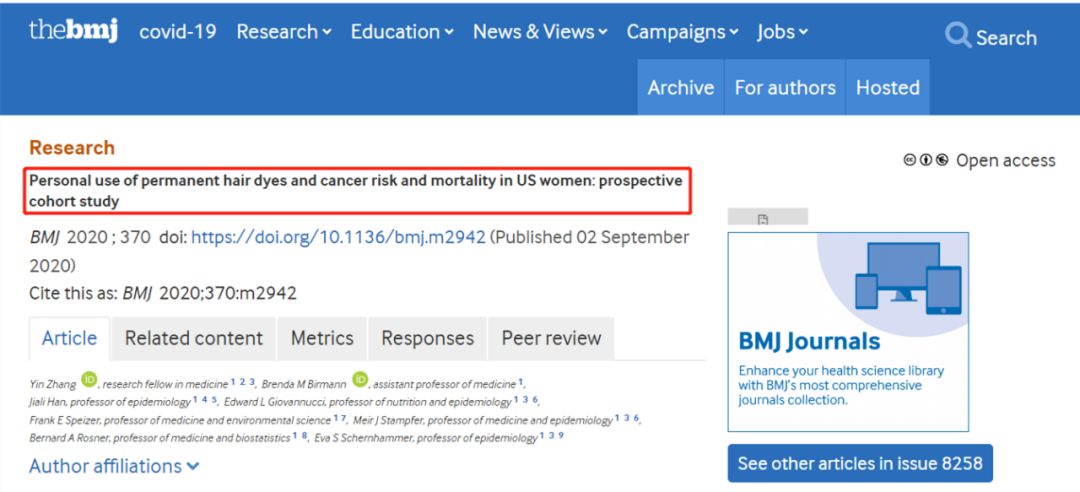Open the Campaigns dropdown menu

click(682, 32)
